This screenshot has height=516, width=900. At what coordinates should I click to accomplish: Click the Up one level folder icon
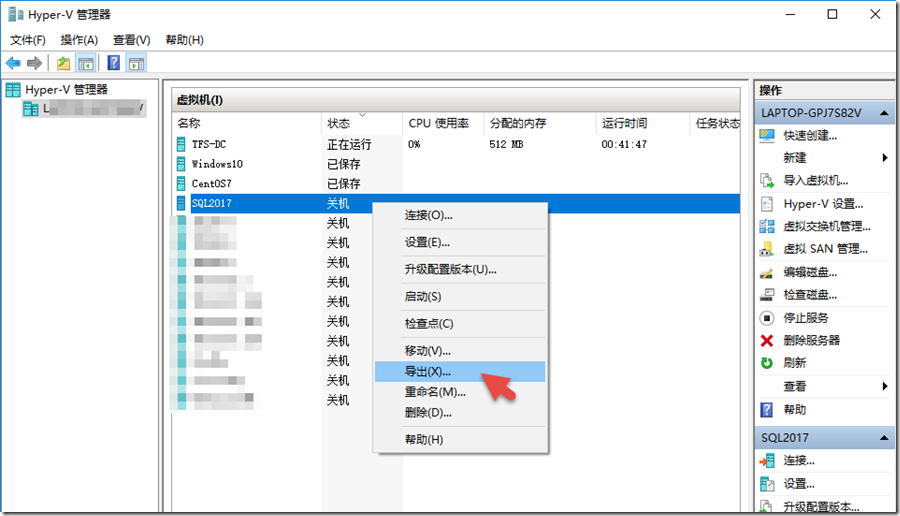63,63
